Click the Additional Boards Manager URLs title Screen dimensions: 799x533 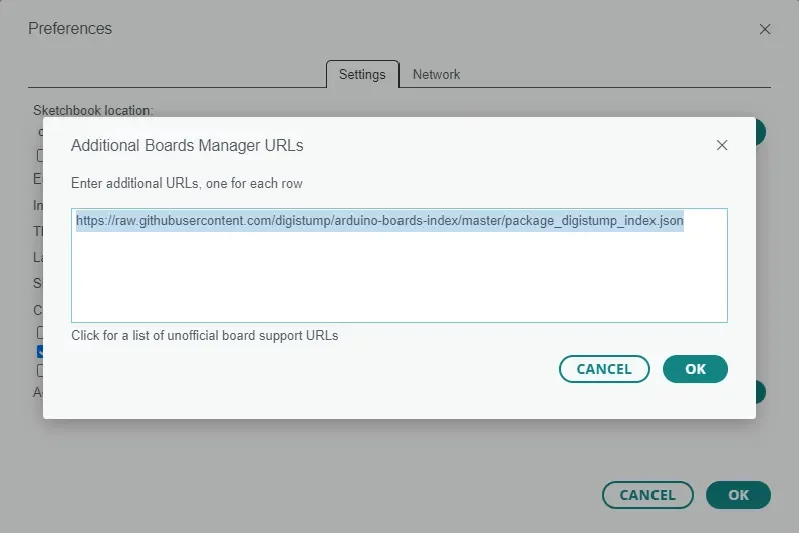point(187,145)
